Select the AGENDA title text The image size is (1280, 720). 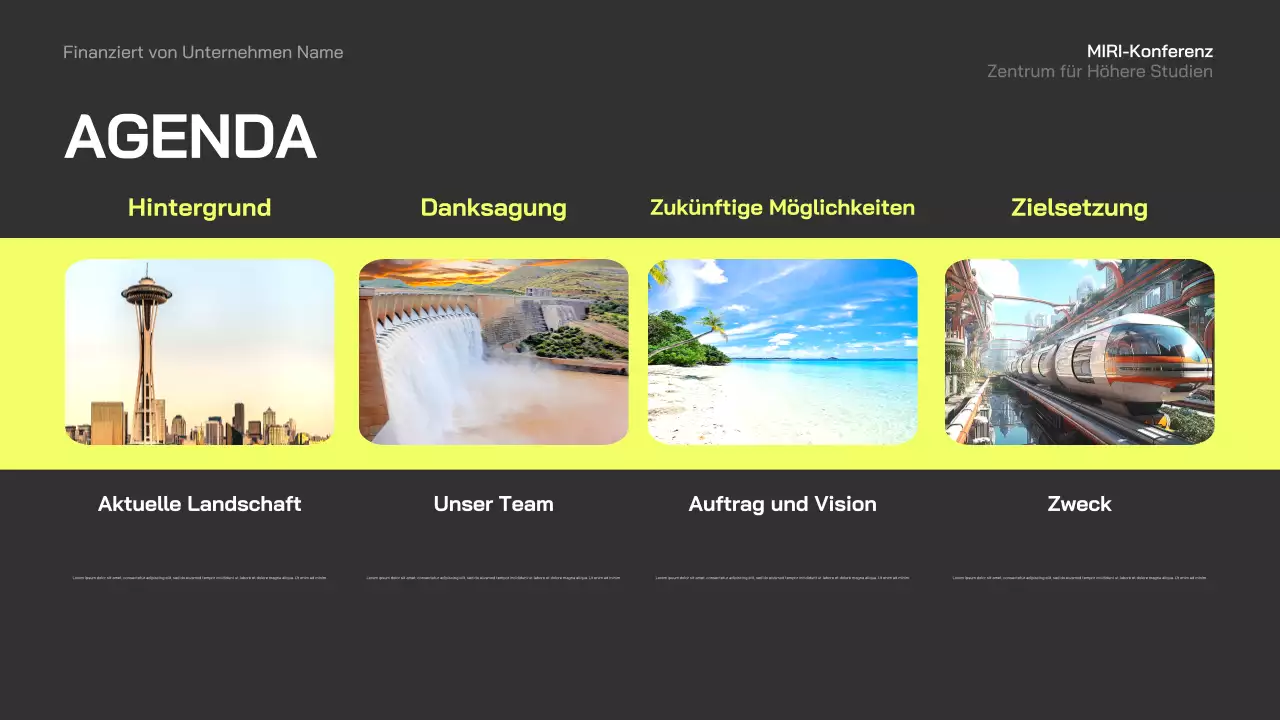[x=191, y=137]
